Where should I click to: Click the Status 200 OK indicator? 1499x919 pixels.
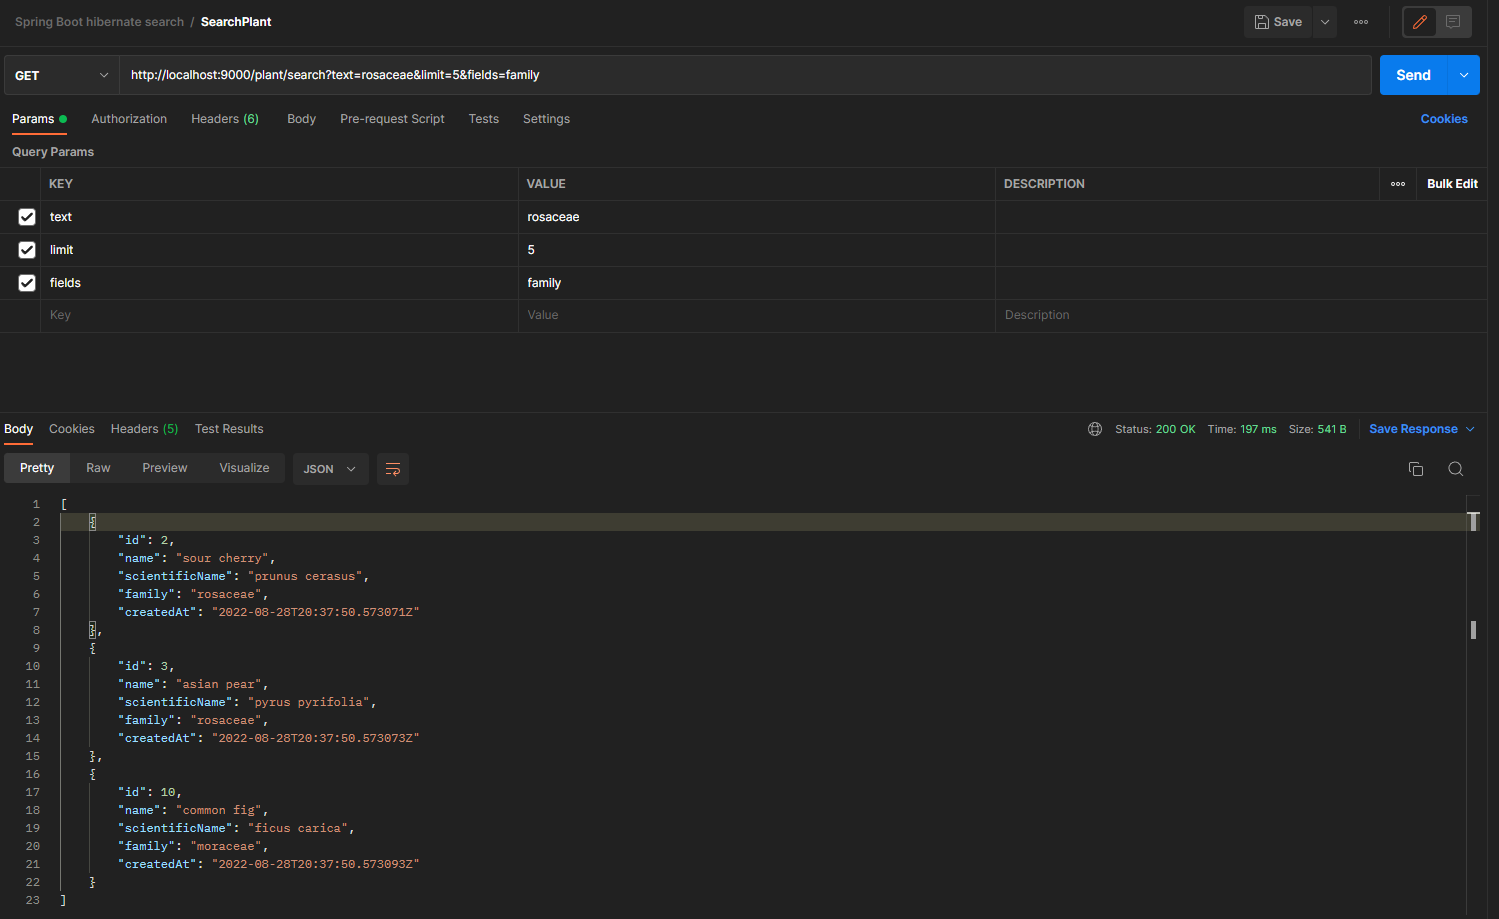click(1155, 429)
